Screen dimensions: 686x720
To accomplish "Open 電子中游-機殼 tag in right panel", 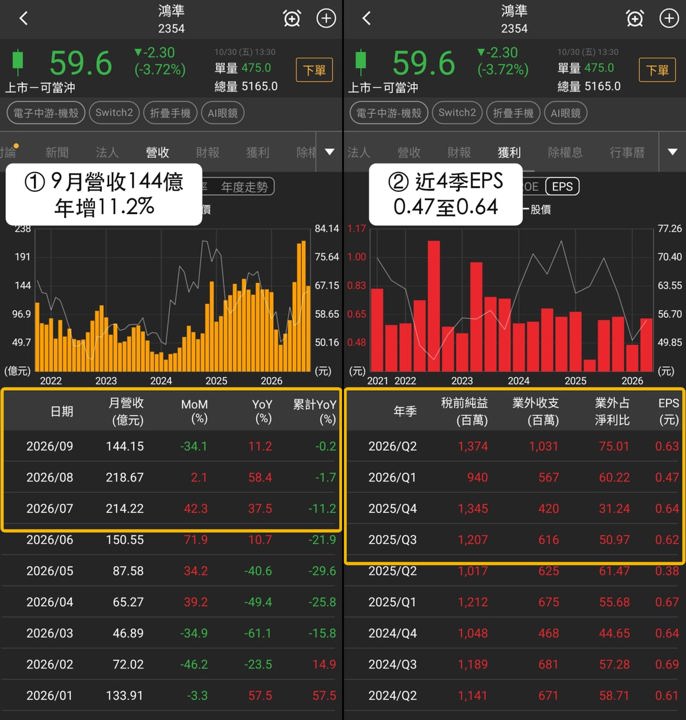I will (x=389, y=113).
